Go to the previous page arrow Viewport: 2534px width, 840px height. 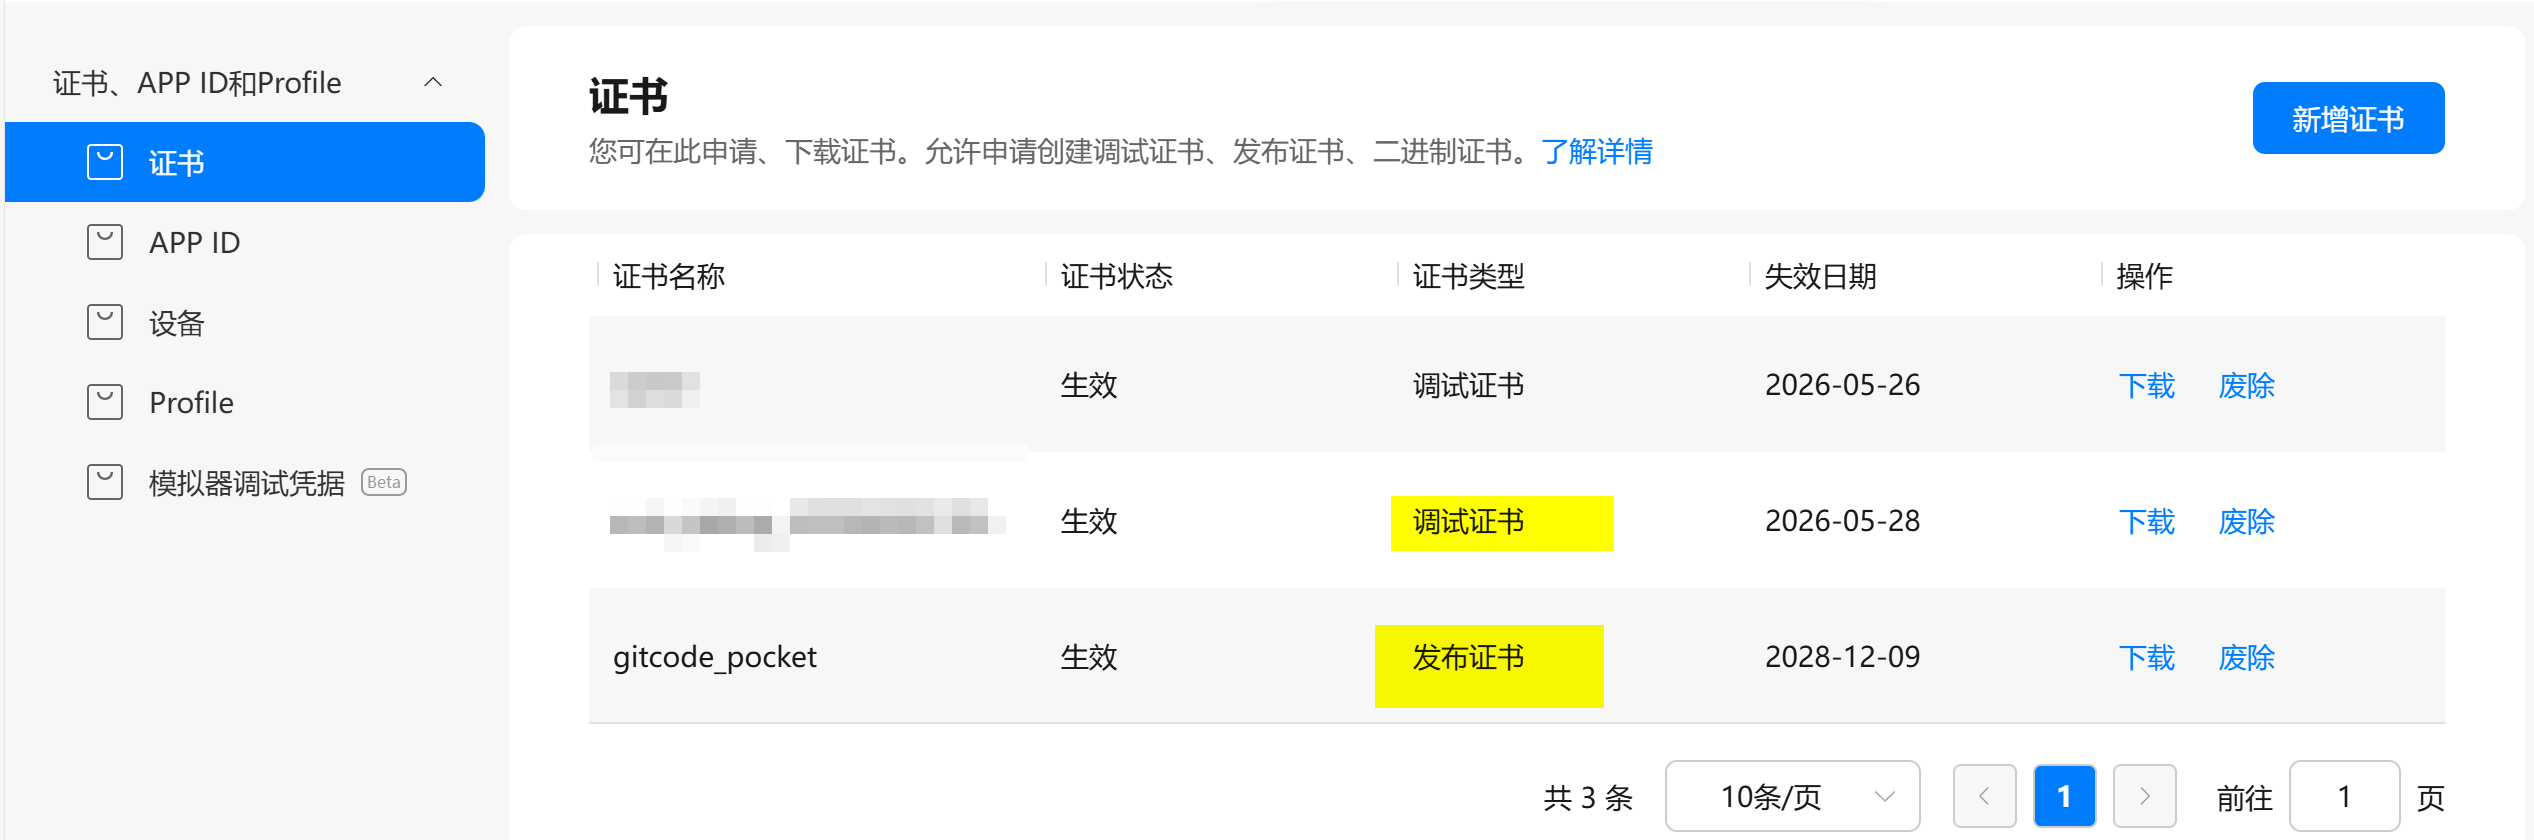point(1984,796)
